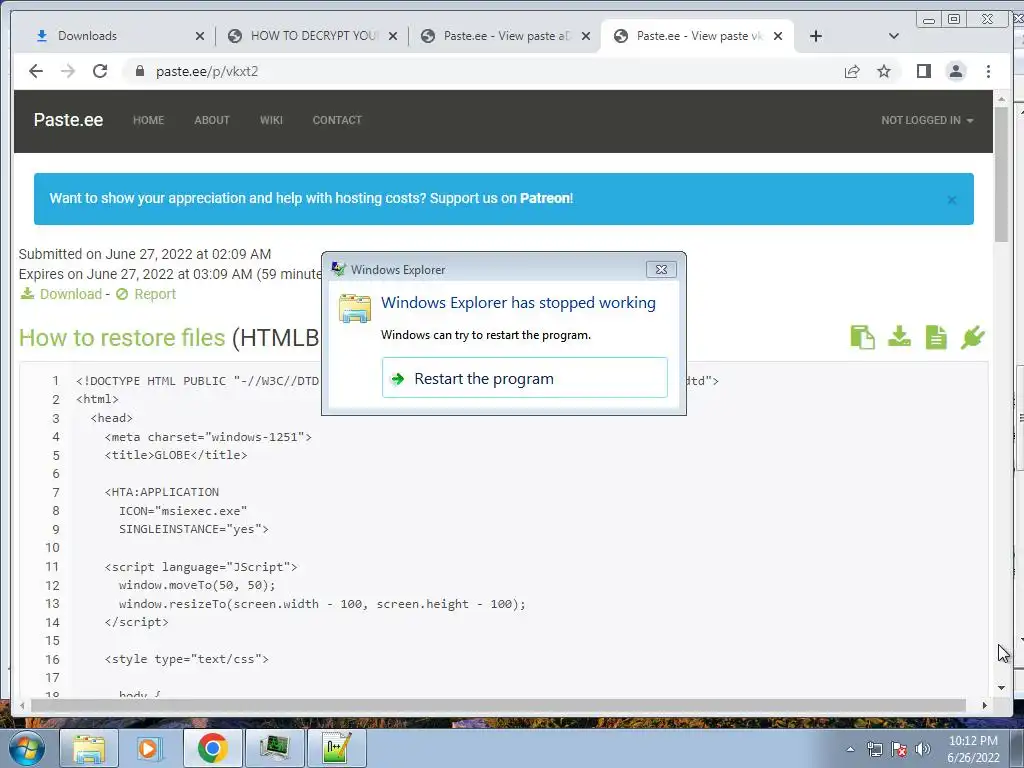View raw paste with the document icon
This screenshot has width=1024, height=768.
(936, 338)
